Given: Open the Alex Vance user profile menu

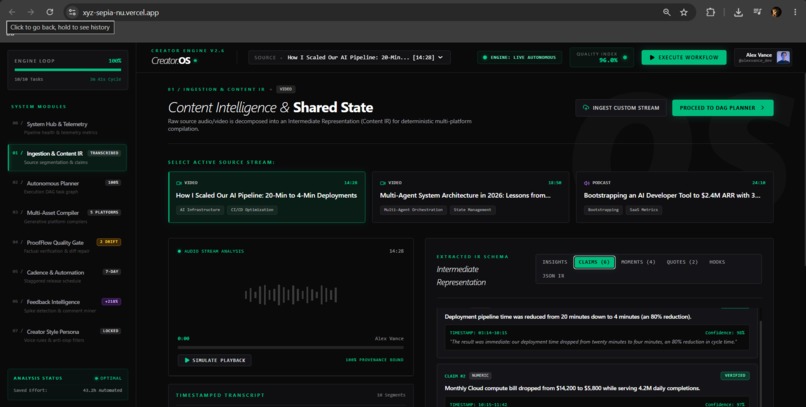Looking at the screenshot, I should [x=763, y=57].
